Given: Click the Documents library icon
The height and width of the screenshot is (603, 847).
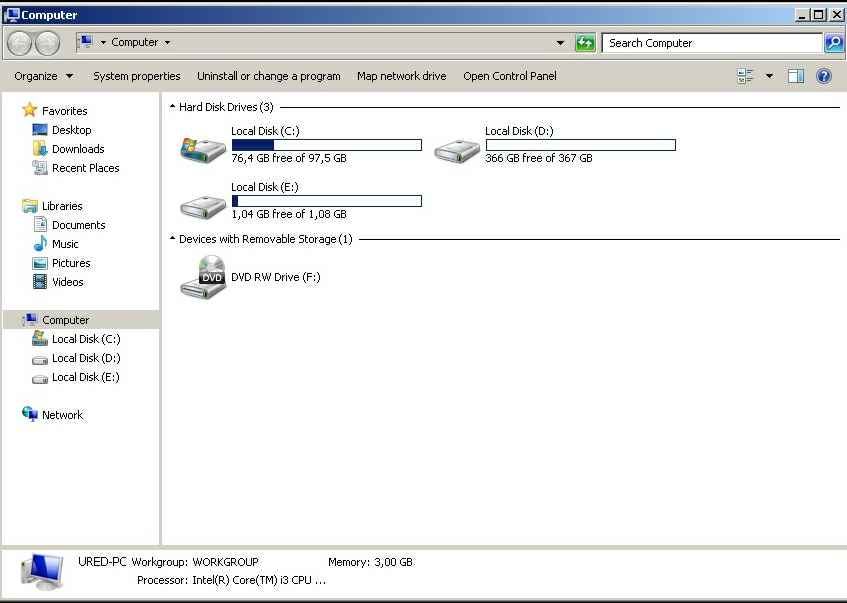Looking at the screenshot, I should 40,225.
